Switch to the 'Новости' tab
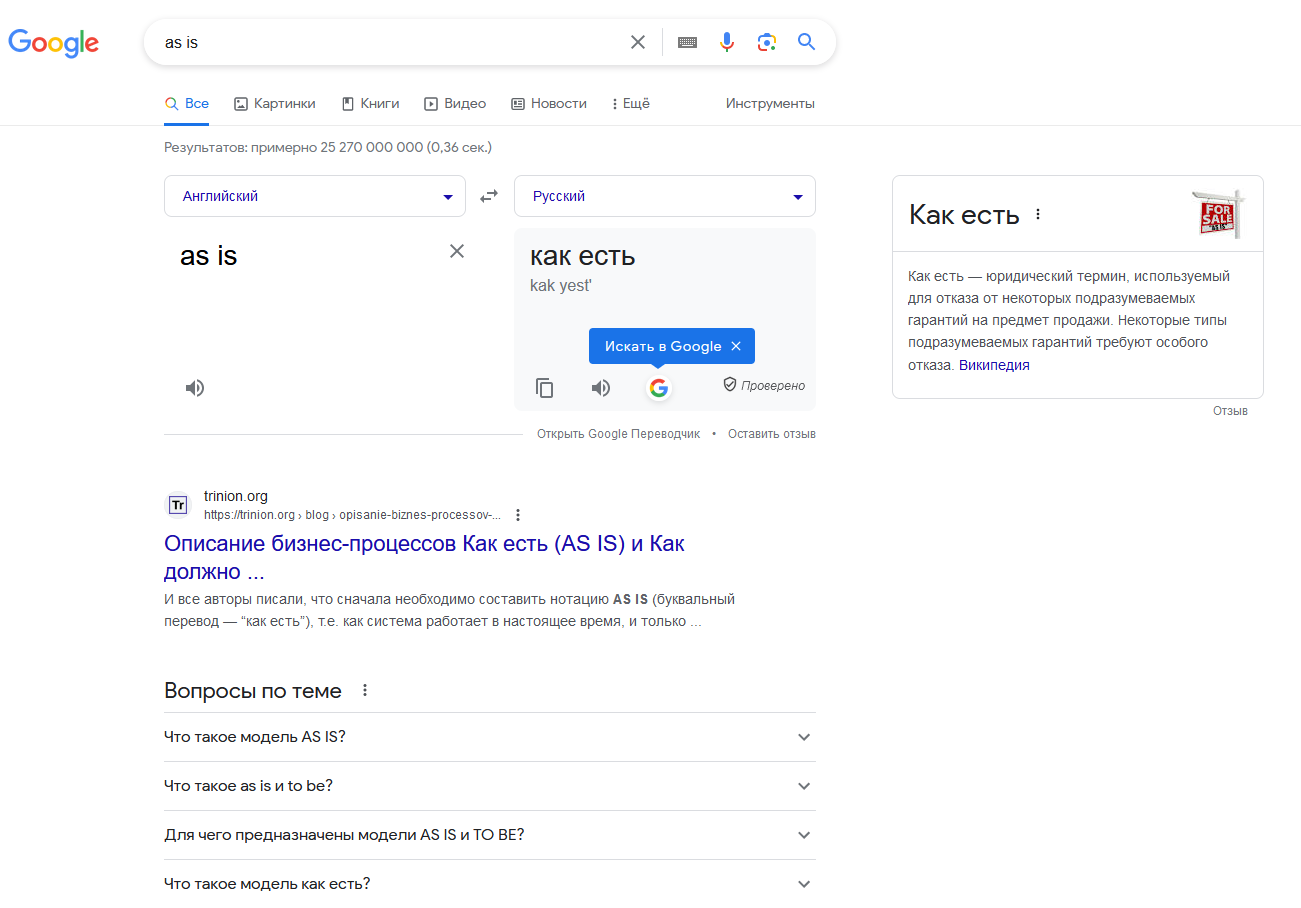Screen dimensions: 1301x908 549,103
